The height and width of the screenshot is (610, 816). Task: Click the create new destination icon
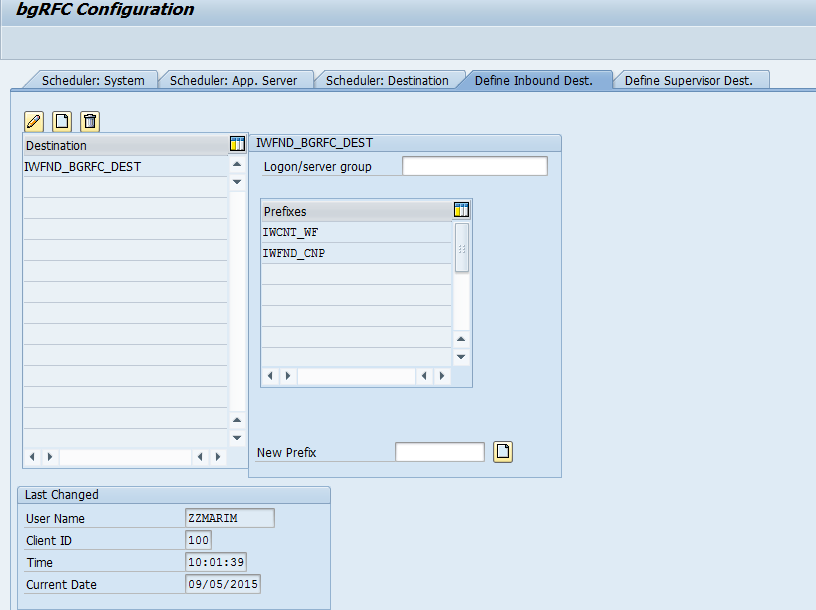pyautogui.click(x=62, y=121)
